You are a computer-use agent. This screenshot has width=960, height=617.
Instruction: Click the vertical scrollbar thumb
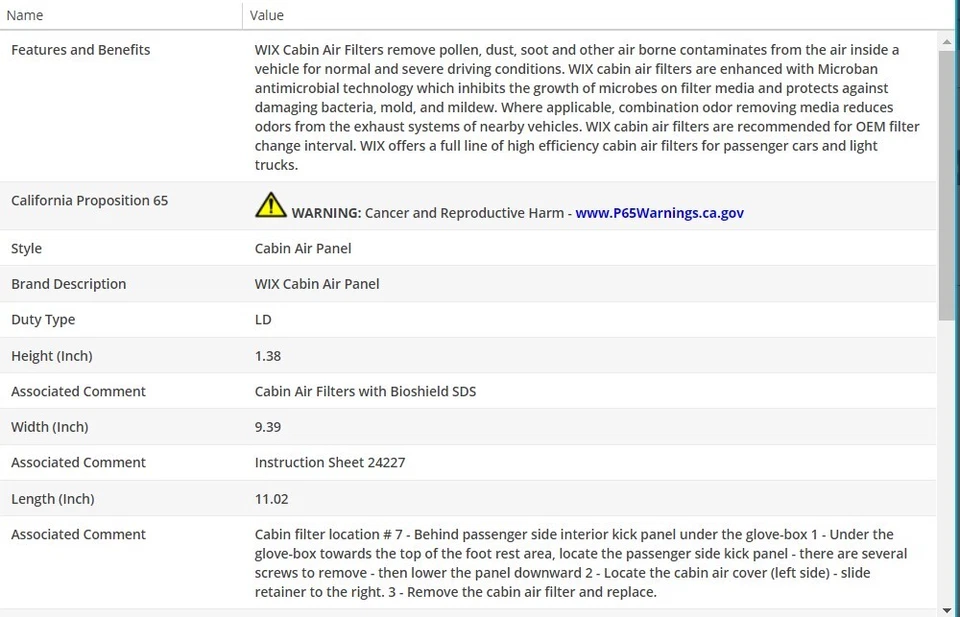(x=947, y=184)
